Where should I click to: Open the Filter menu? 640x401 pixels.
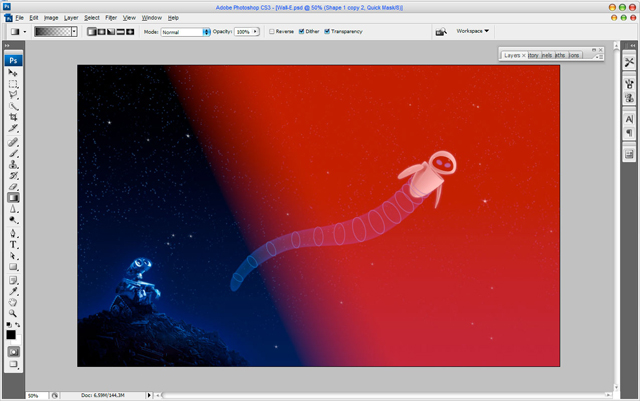(x=111, y=18)
